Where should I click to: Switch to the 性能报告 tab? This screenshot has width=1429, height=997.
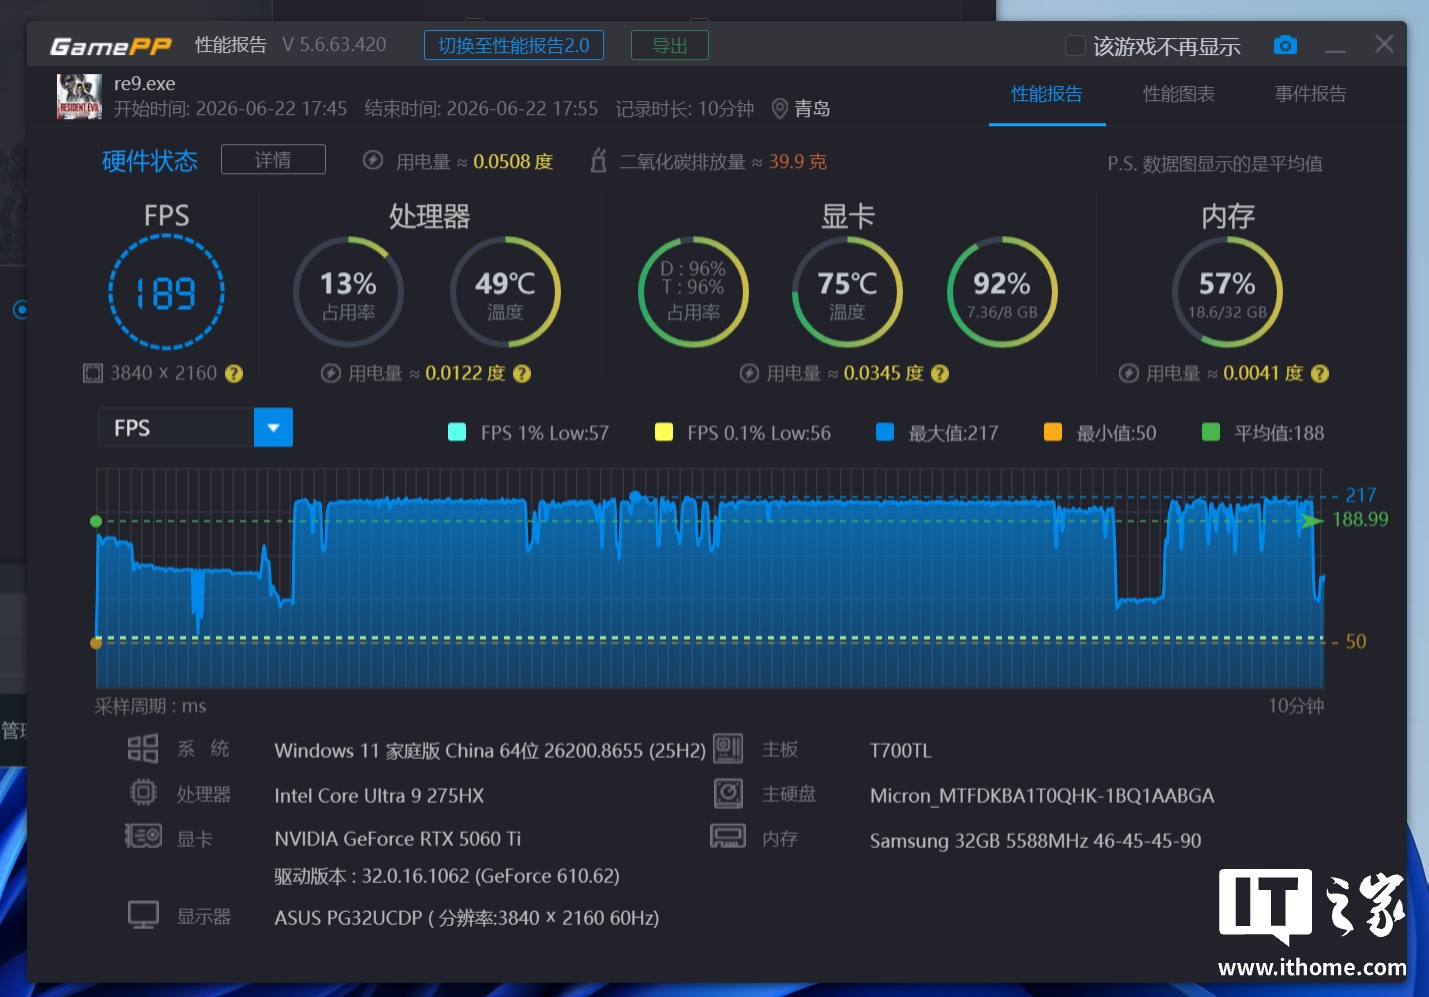coord(1047,94)
